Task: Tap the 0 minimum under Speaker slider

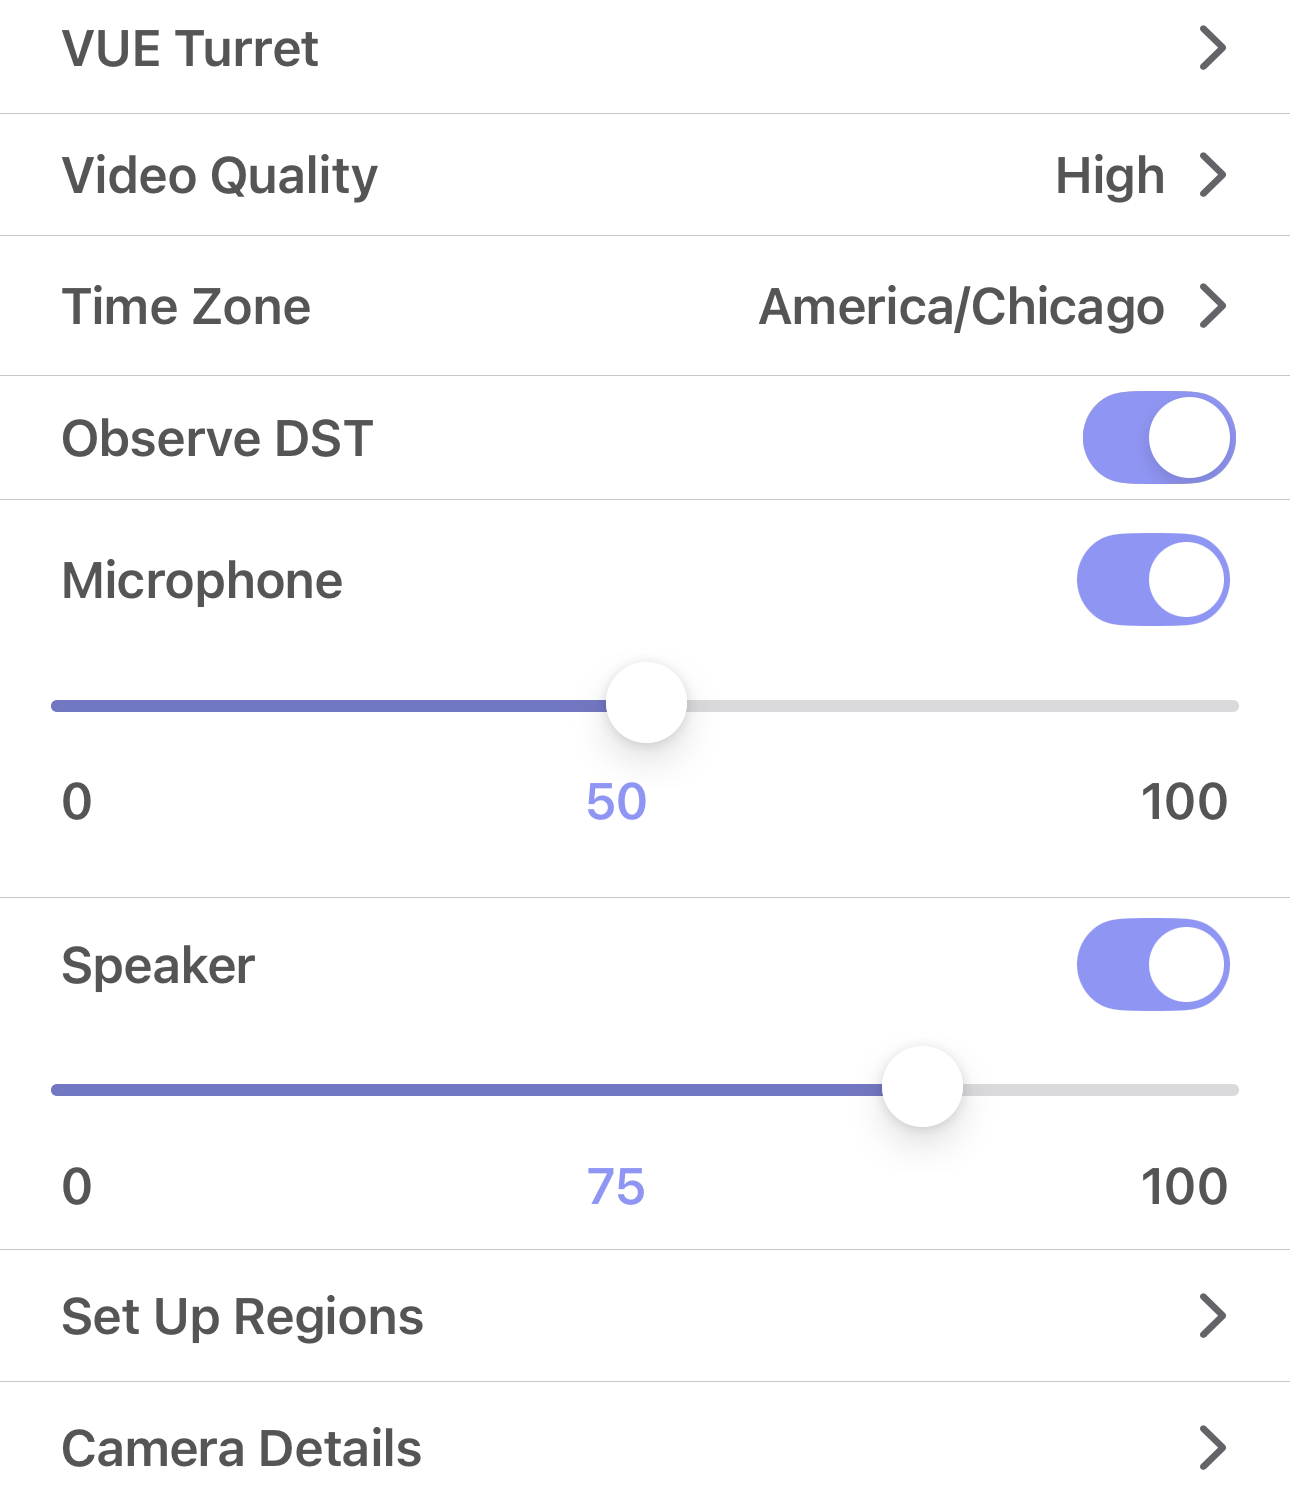Action: click(x=77, y=1187)
